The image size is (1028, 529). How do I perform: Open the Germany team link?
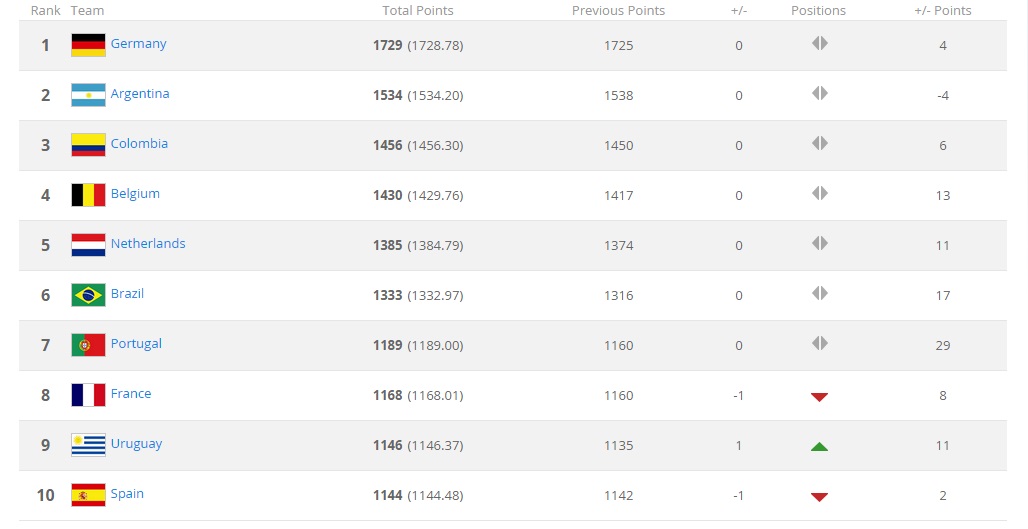(x=138, y=44)
